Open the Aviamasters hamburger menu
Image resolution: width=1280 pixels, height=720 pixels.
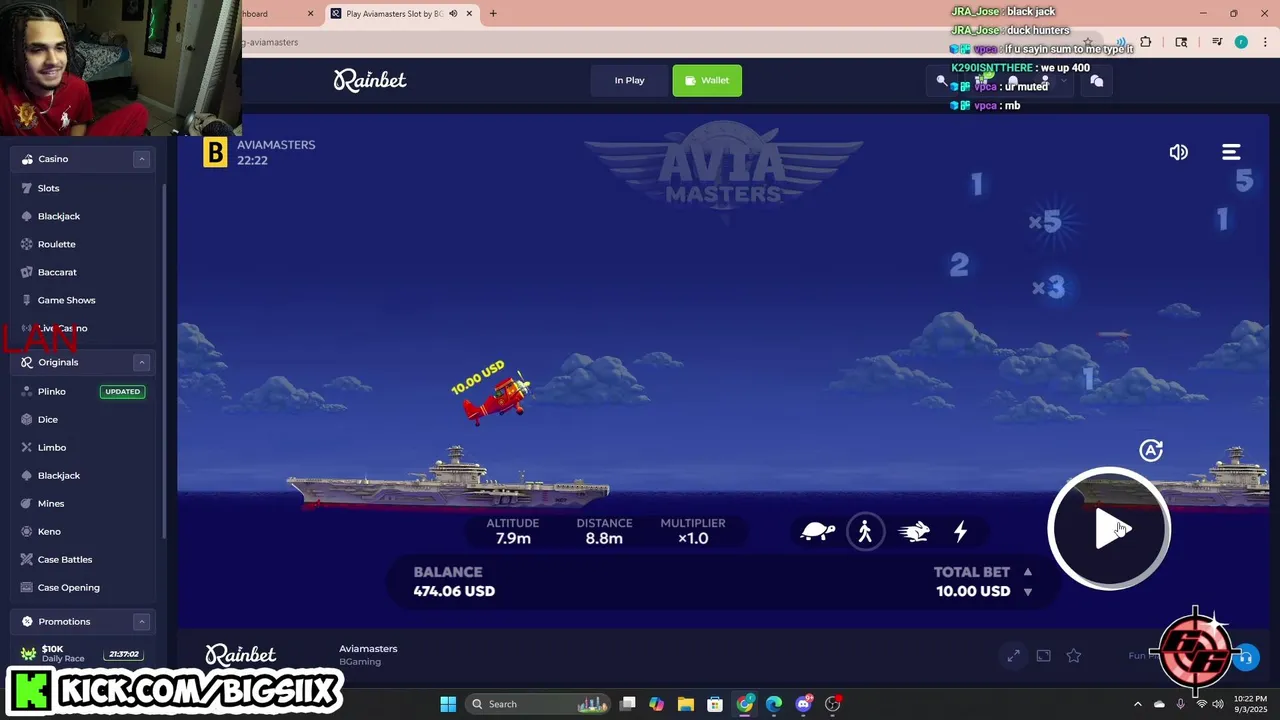coord(1231,152)
